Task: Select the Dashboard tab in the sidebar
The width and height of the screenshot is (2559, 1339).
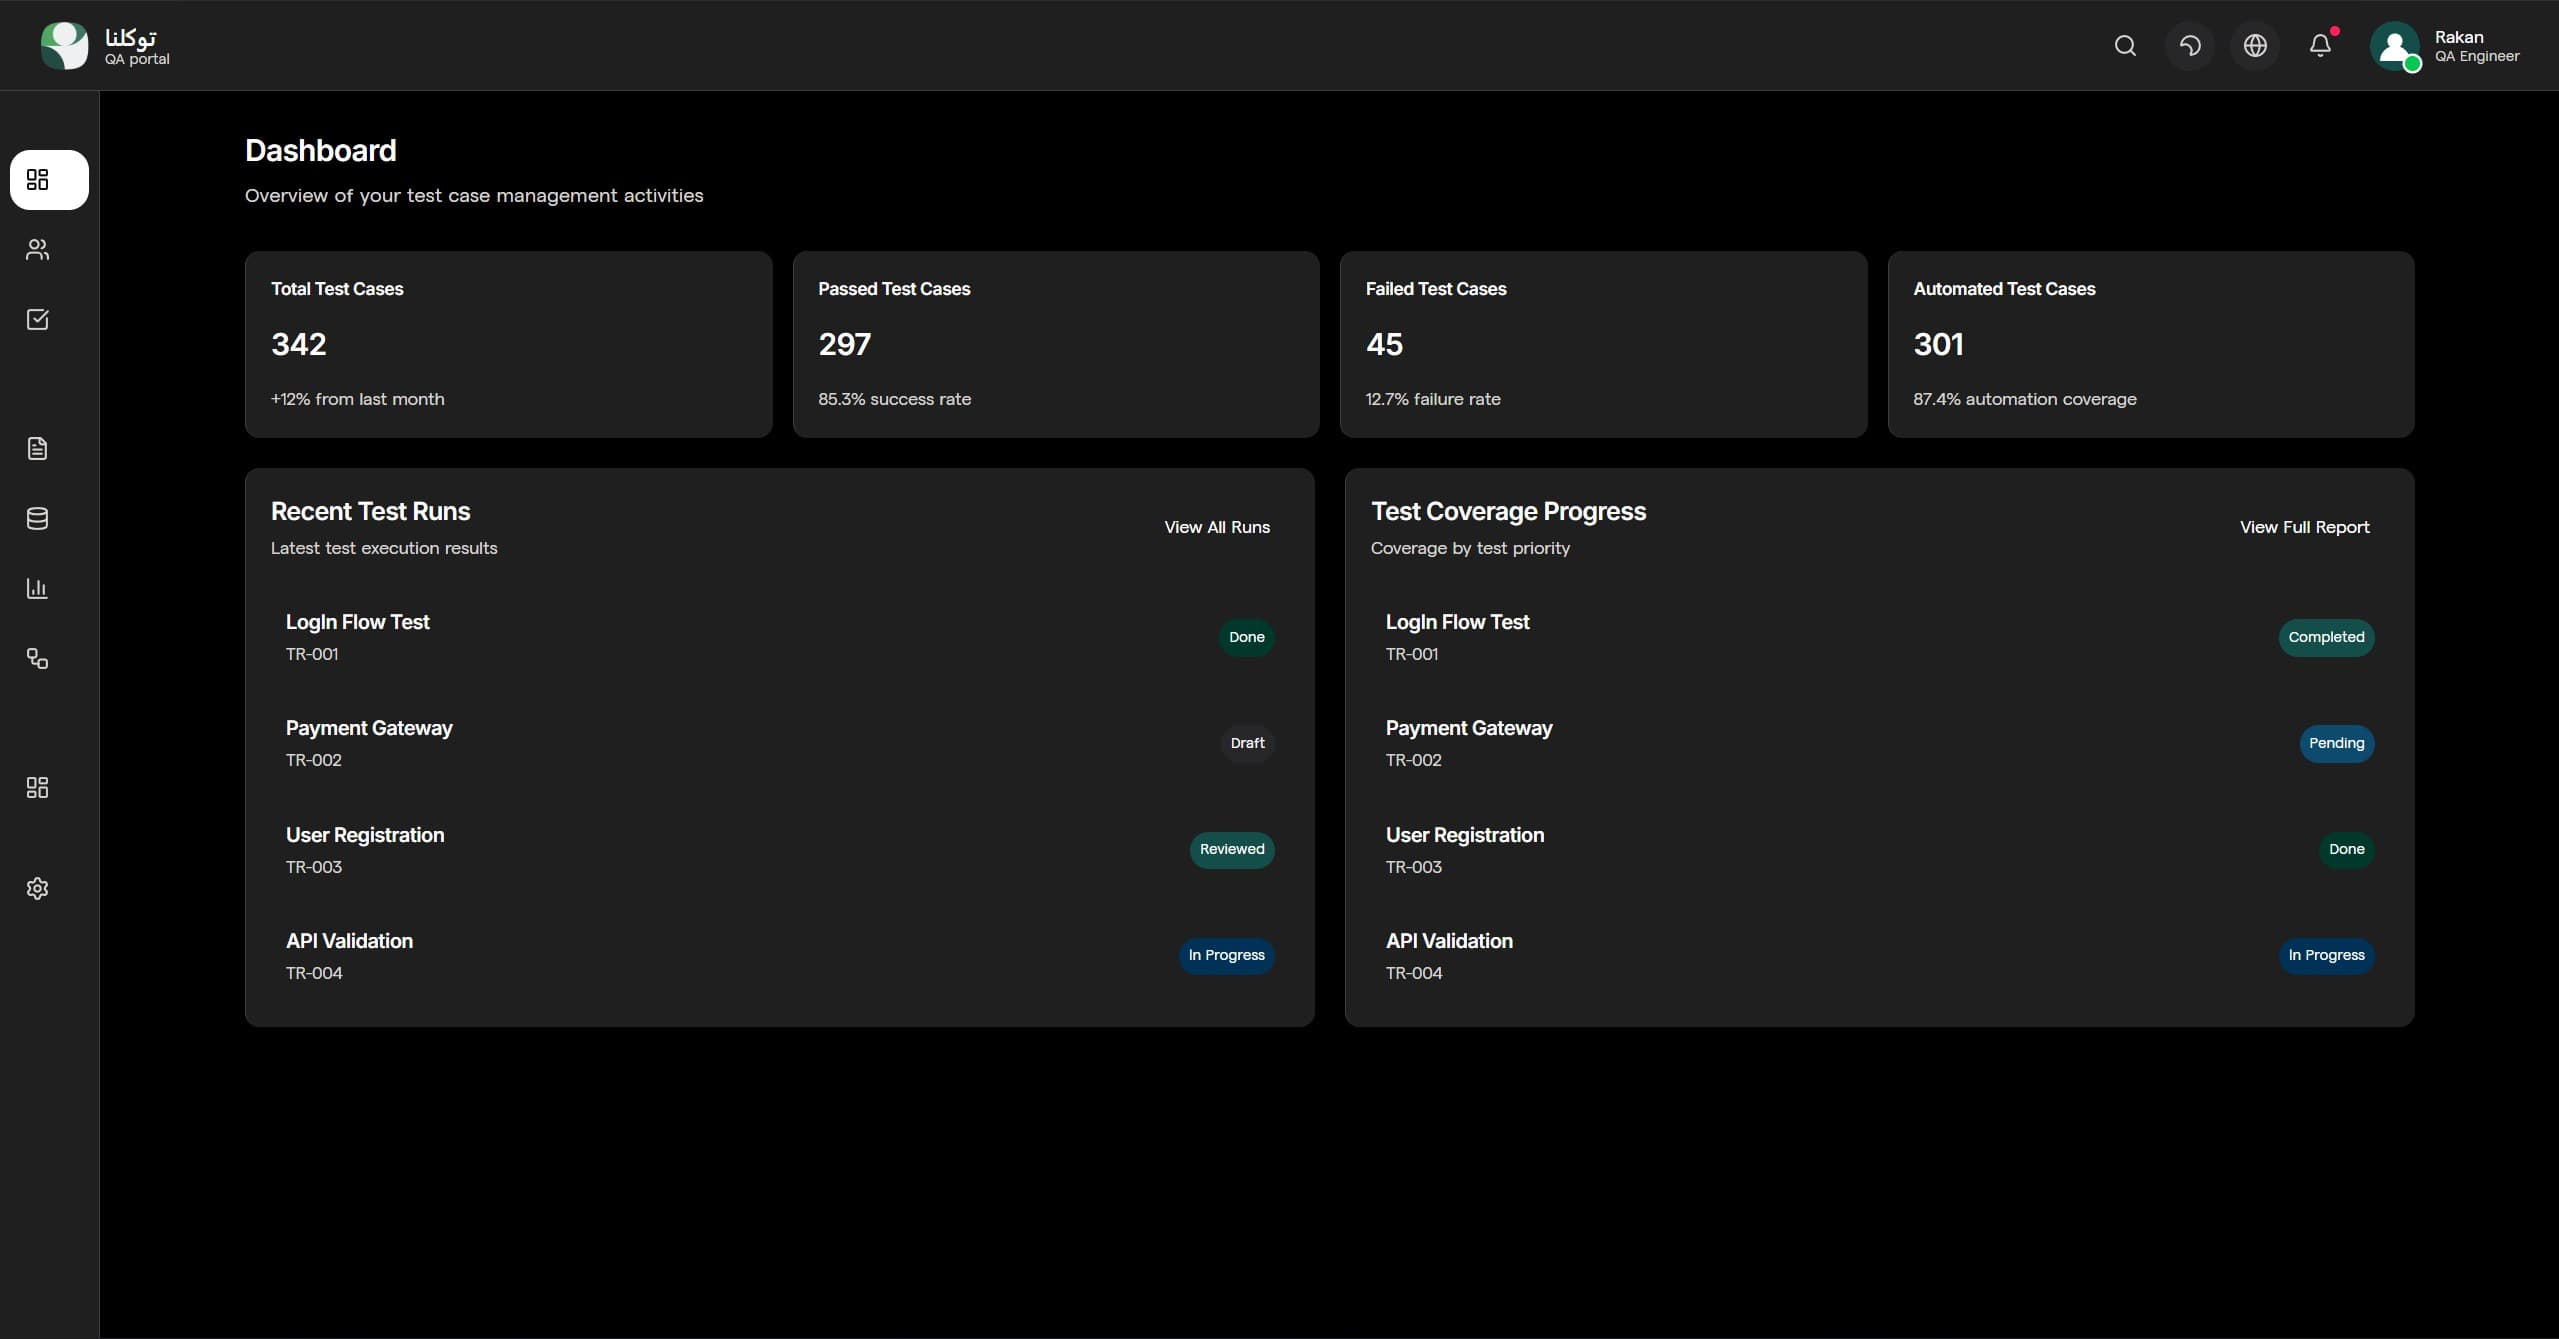Action: click(49, 180)
